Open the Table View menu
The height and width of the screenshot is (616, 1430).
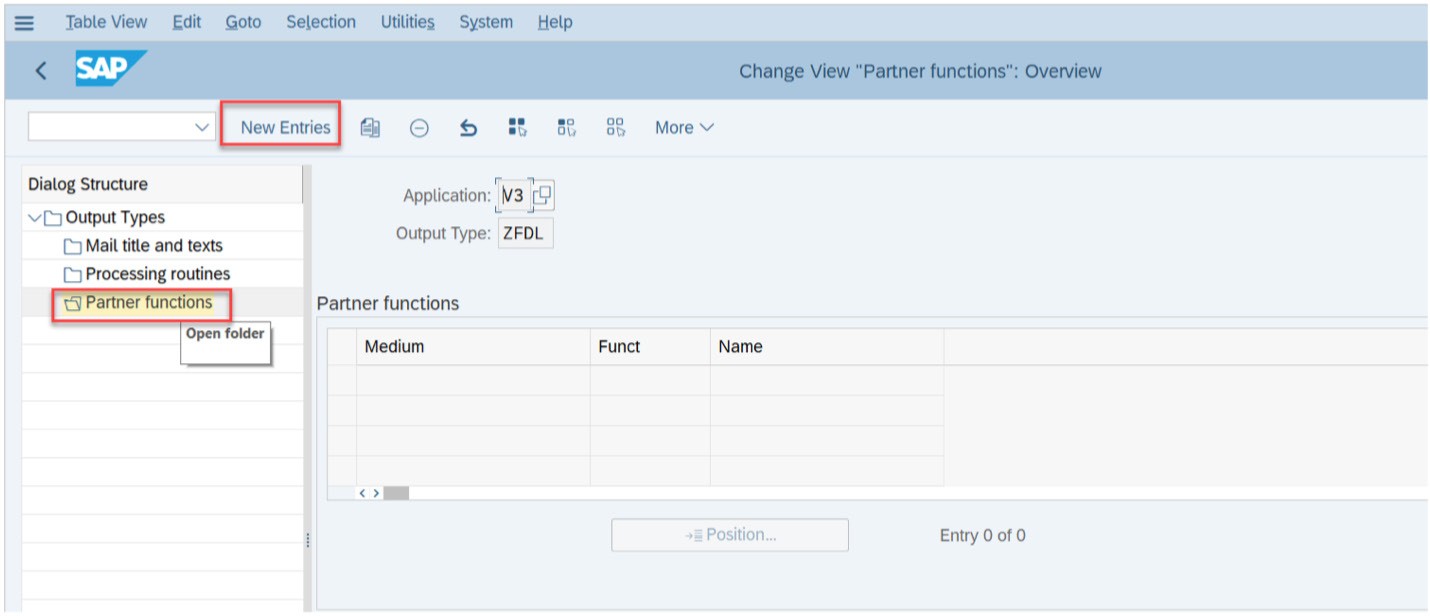(x=106, y=22)
